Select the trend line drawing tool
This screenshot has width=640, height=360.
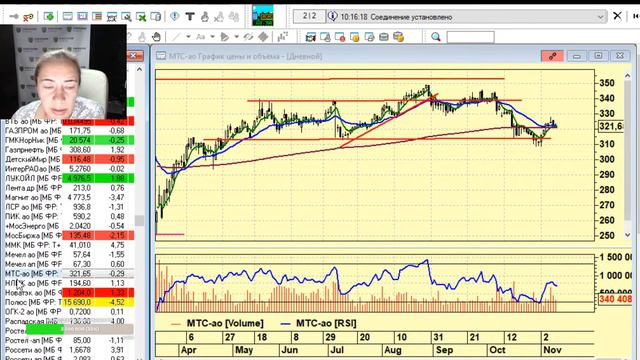click(176, 37)
